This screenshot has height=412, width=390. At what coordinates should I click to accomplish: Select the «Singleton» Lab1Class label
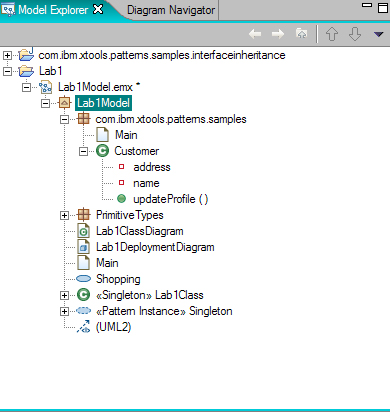click(150, 295)
